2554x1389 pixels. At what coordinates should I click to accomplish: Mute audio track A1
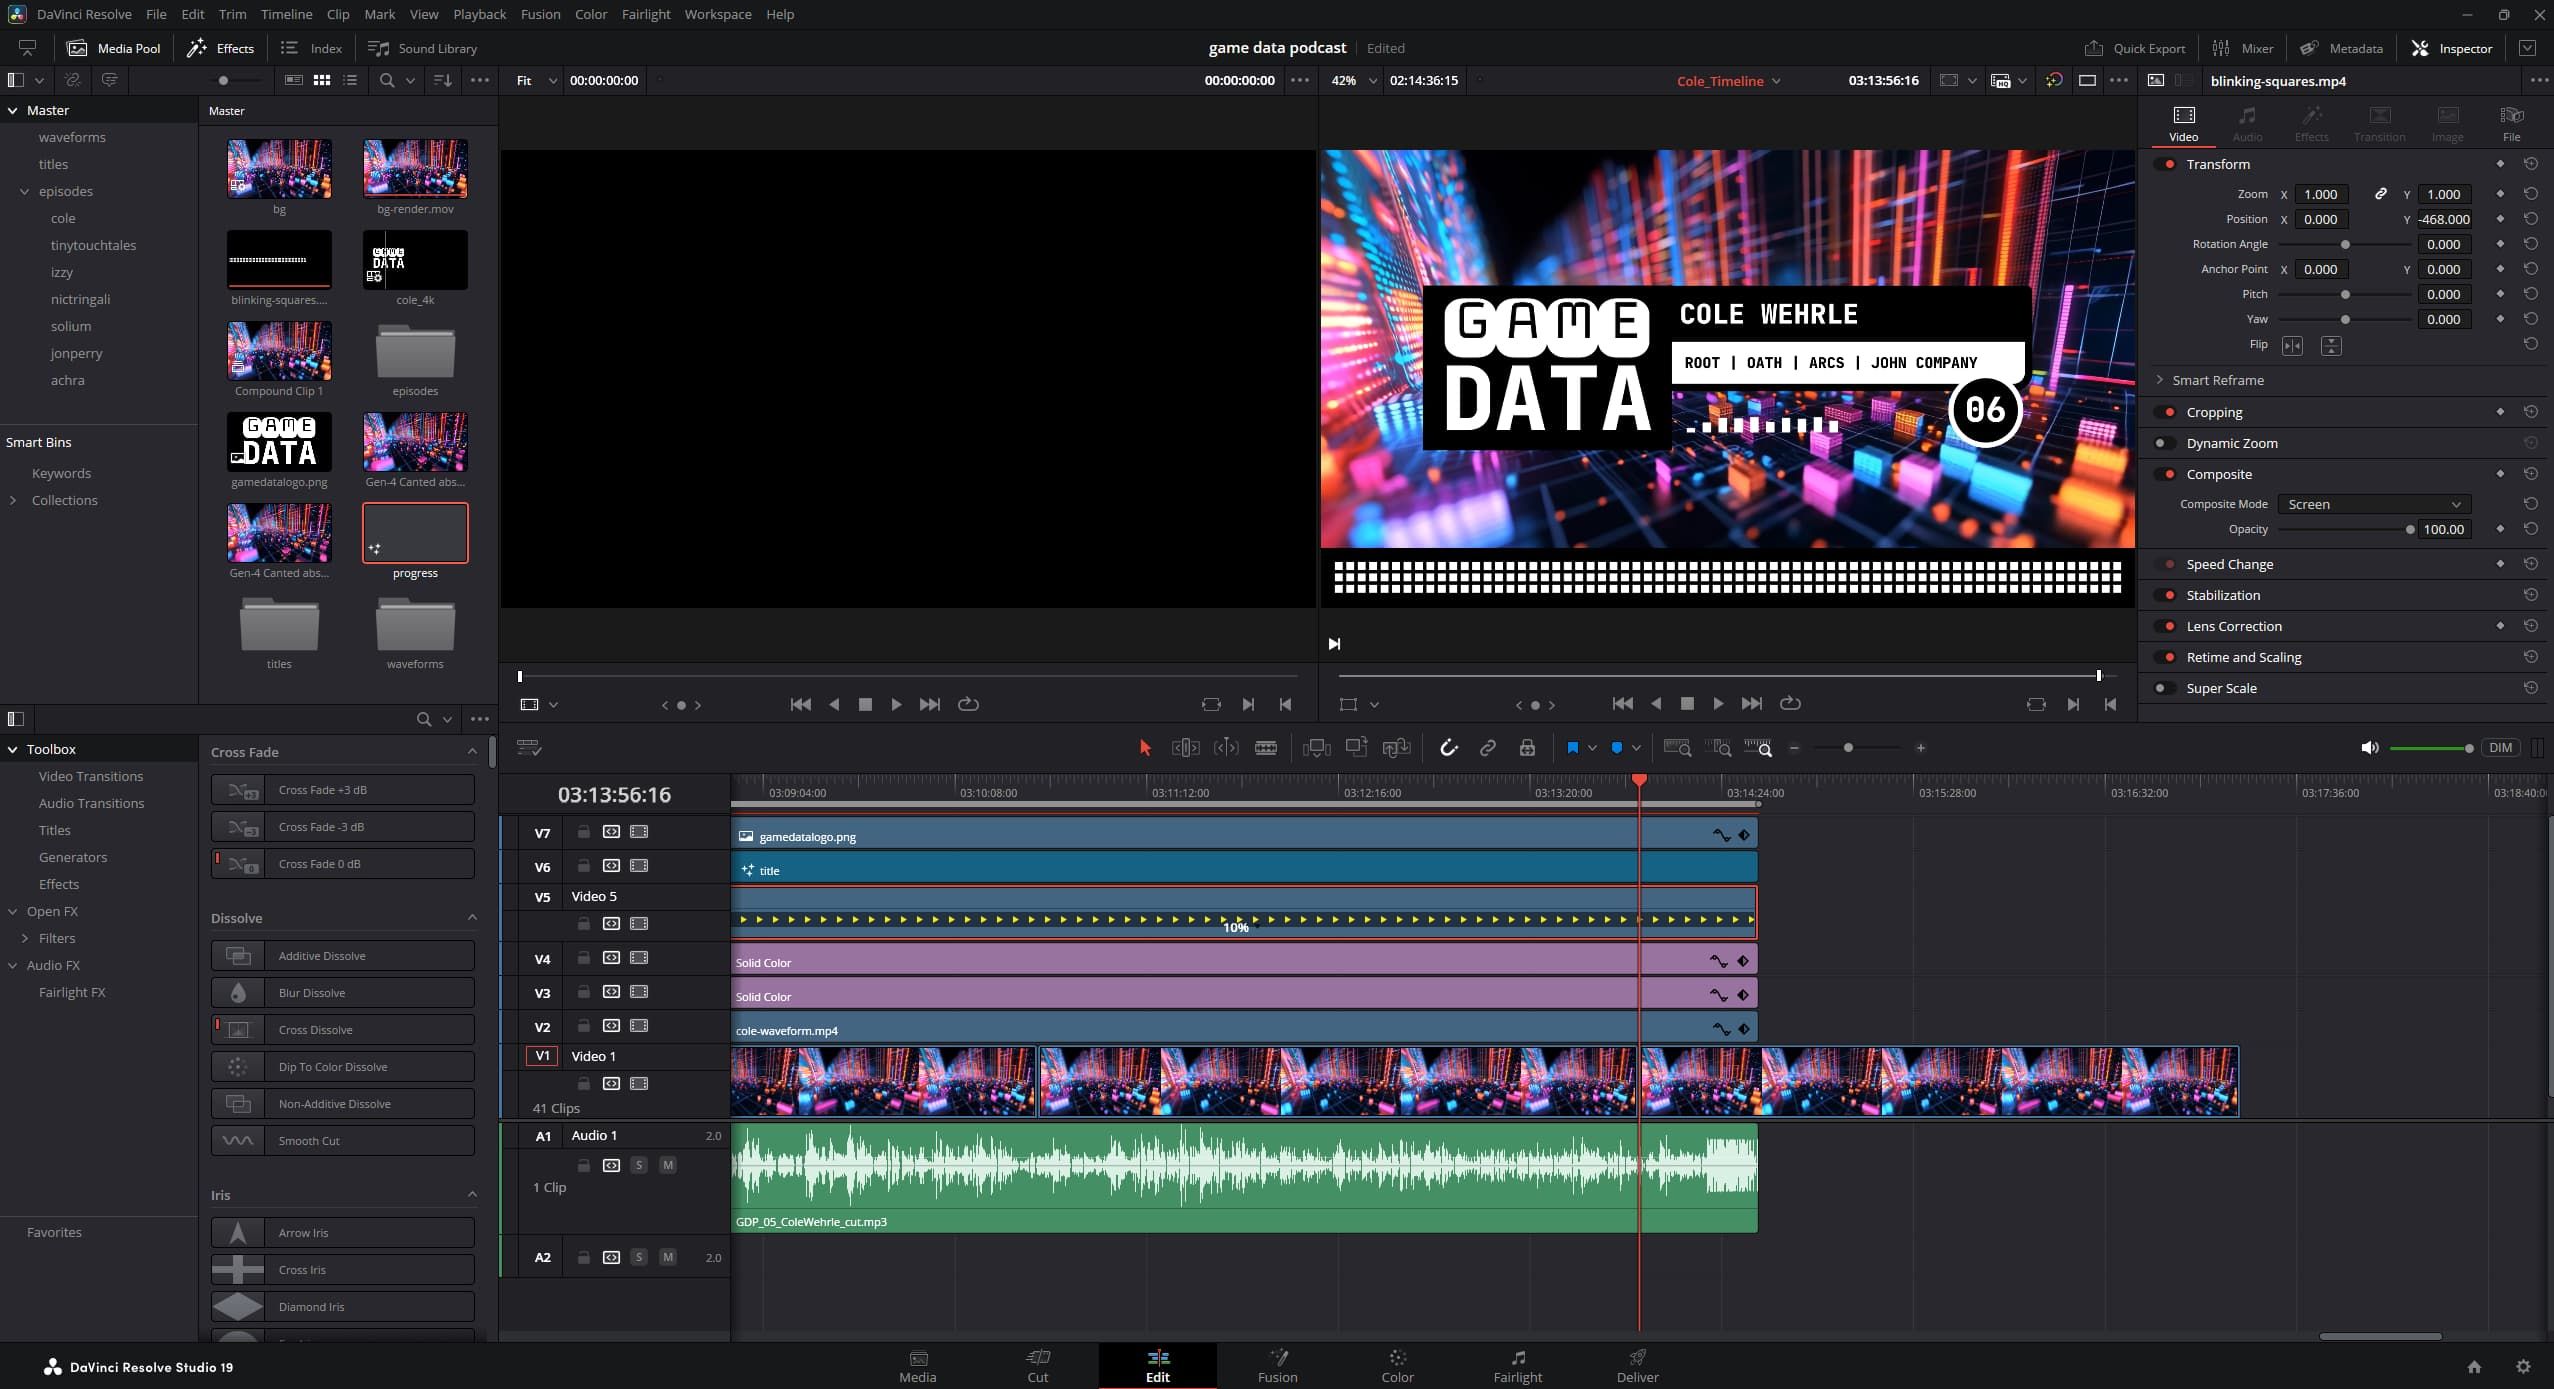tap(668, 1165)
